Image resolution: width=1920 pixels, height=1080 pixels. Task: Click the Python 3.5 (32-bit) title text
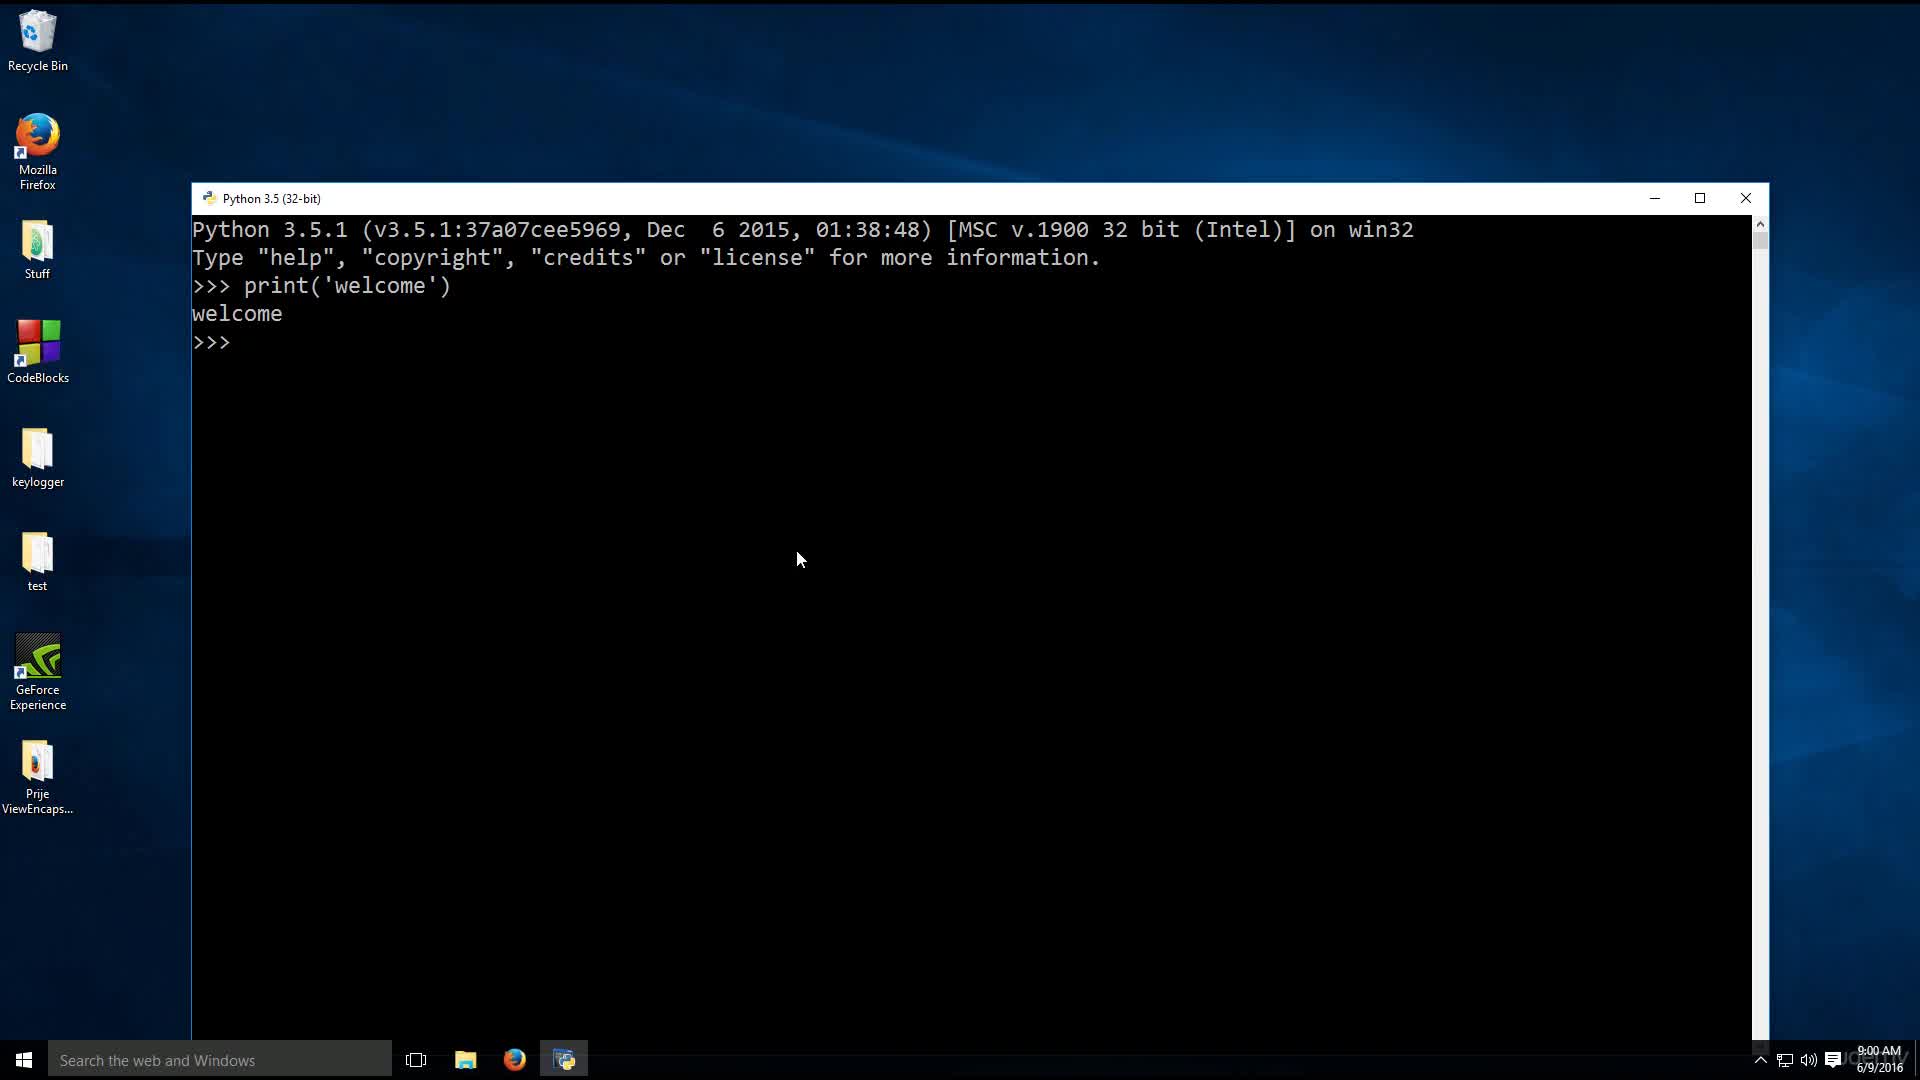[271, 199]
